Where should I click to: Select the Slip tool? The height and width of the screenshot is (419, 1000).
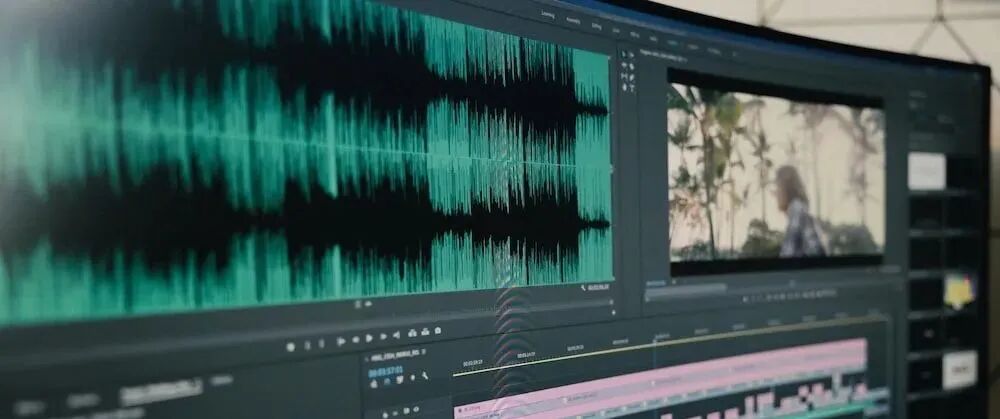pyautogui.click(x=624, y=77)
